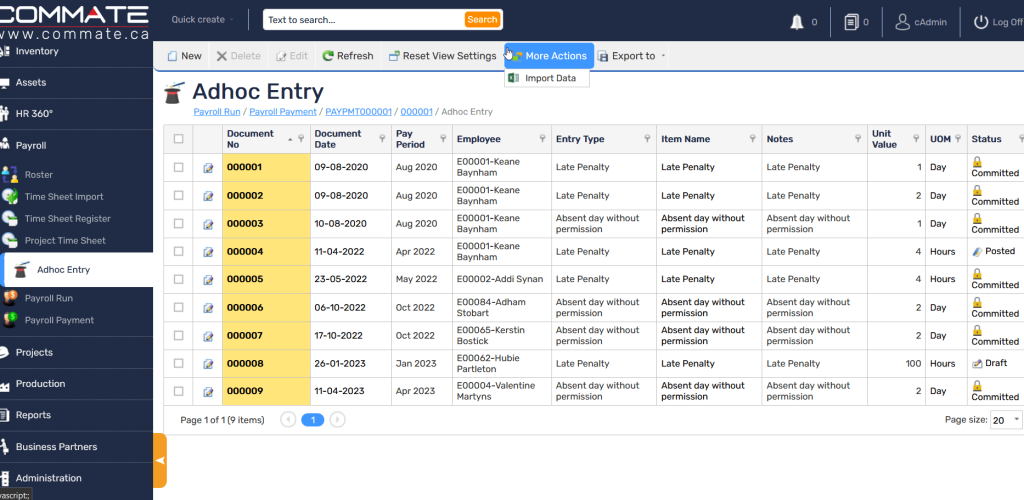
Task: Open the Page size dropdown
Action: [x=1006, y=420]
